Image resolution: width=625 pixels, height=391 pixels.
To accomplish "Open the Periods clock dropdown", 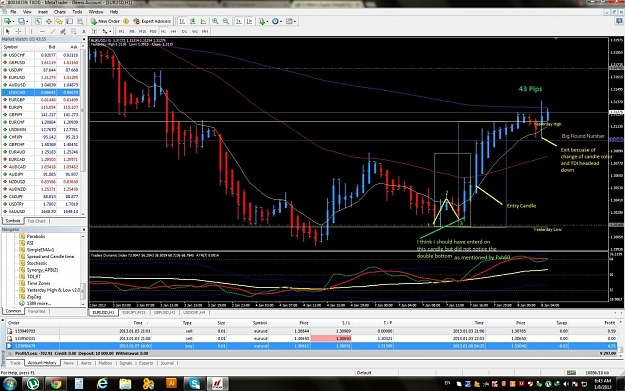I will click(x=277, y=21).
